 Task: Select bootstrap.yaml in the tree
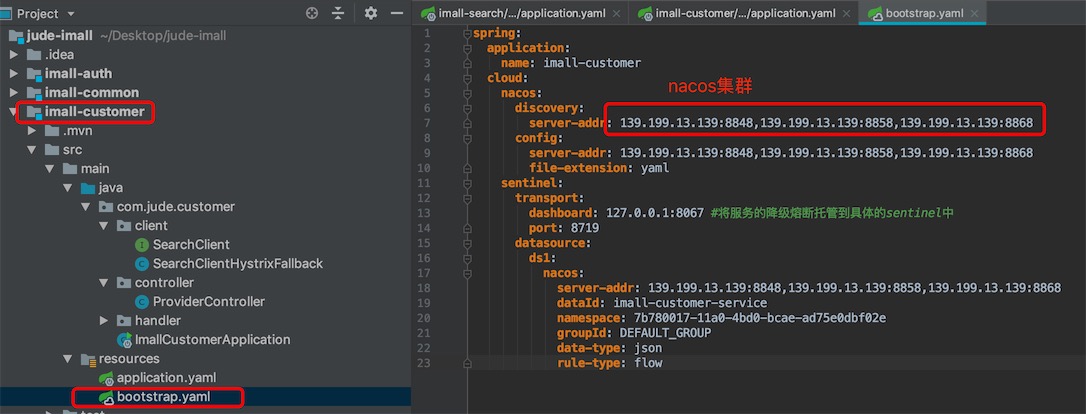pyautogui.click(x=163, y=397)
